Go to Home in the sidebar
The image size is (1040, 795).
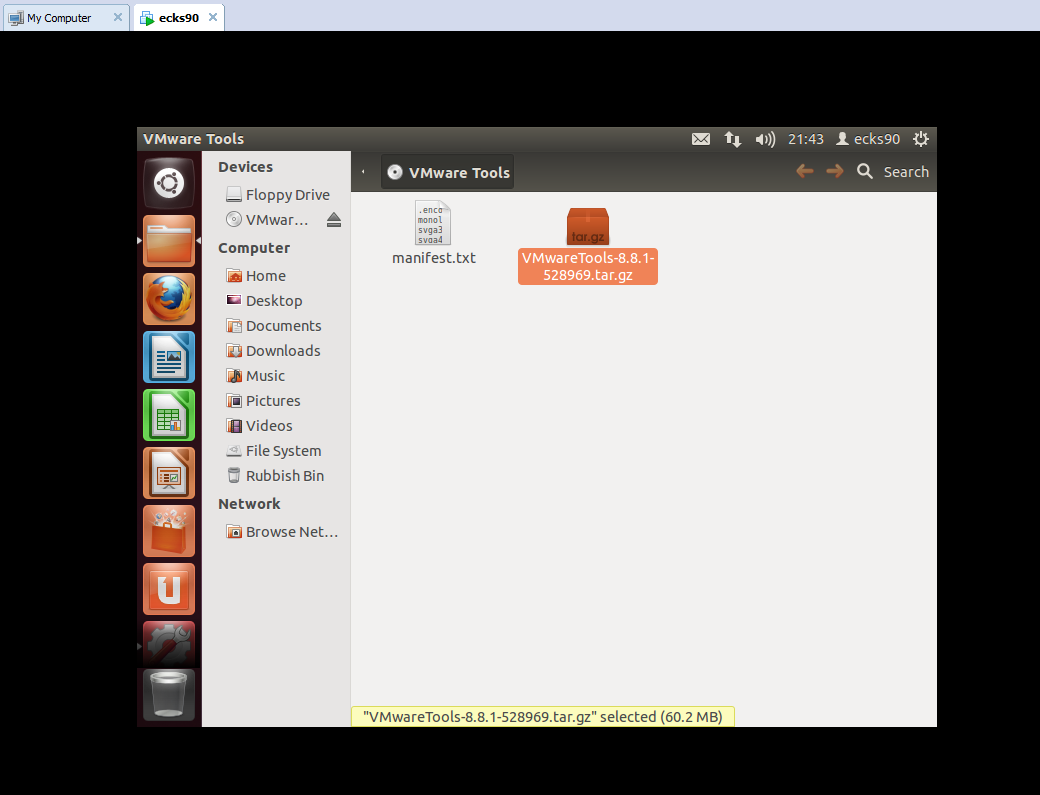(256, 276)
